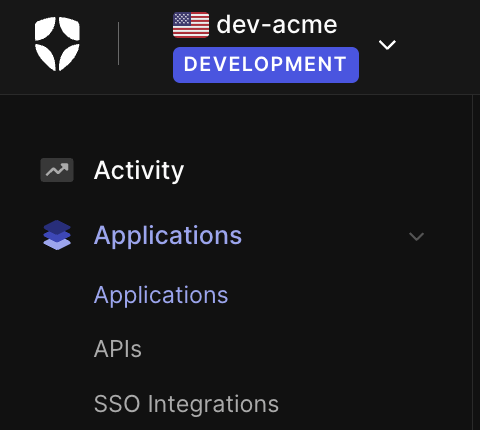Viewport: 480px width, 430px height.
Task: Open the Activity chart icon
Action: (x=57, y=170)
